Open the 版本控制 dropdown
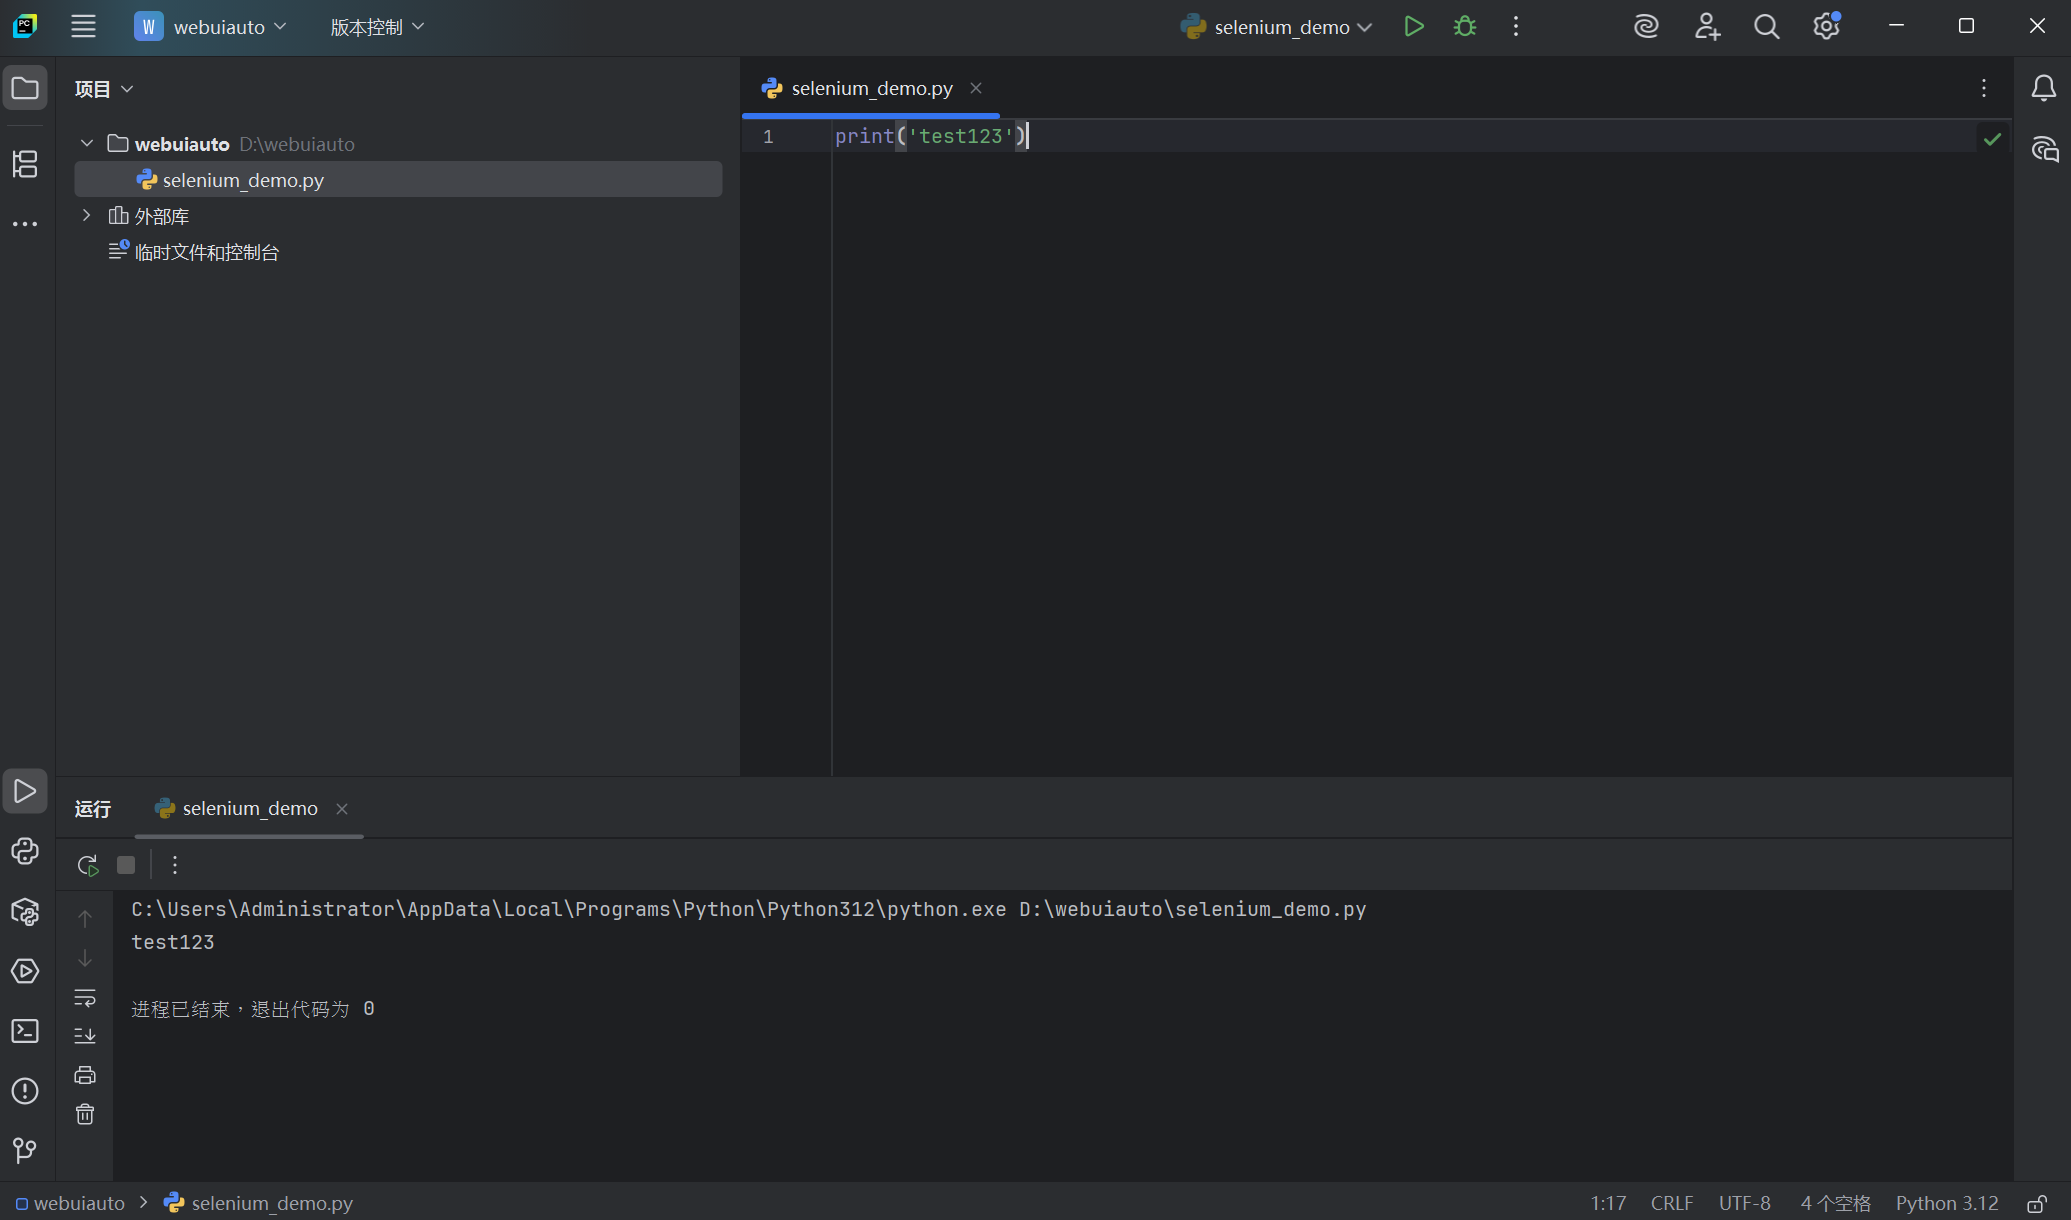Image resolution: width=2071 pixels, height=1220 pixels. pyautogui.click(x=377, y=27)
